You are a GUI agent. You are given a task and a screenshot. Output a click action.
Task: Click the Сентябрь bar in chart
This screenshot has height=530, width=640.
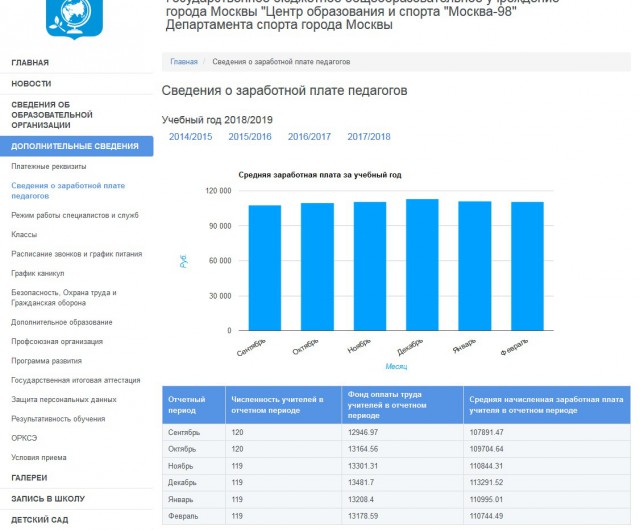(265, 268)
